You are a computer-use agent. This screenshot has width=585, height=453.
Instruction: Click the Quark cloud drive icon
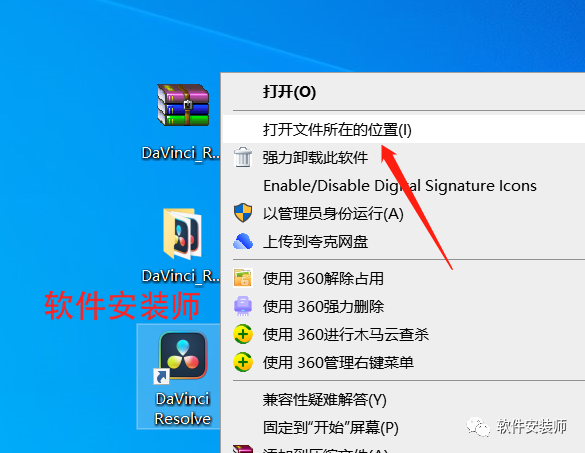[243, 241]
